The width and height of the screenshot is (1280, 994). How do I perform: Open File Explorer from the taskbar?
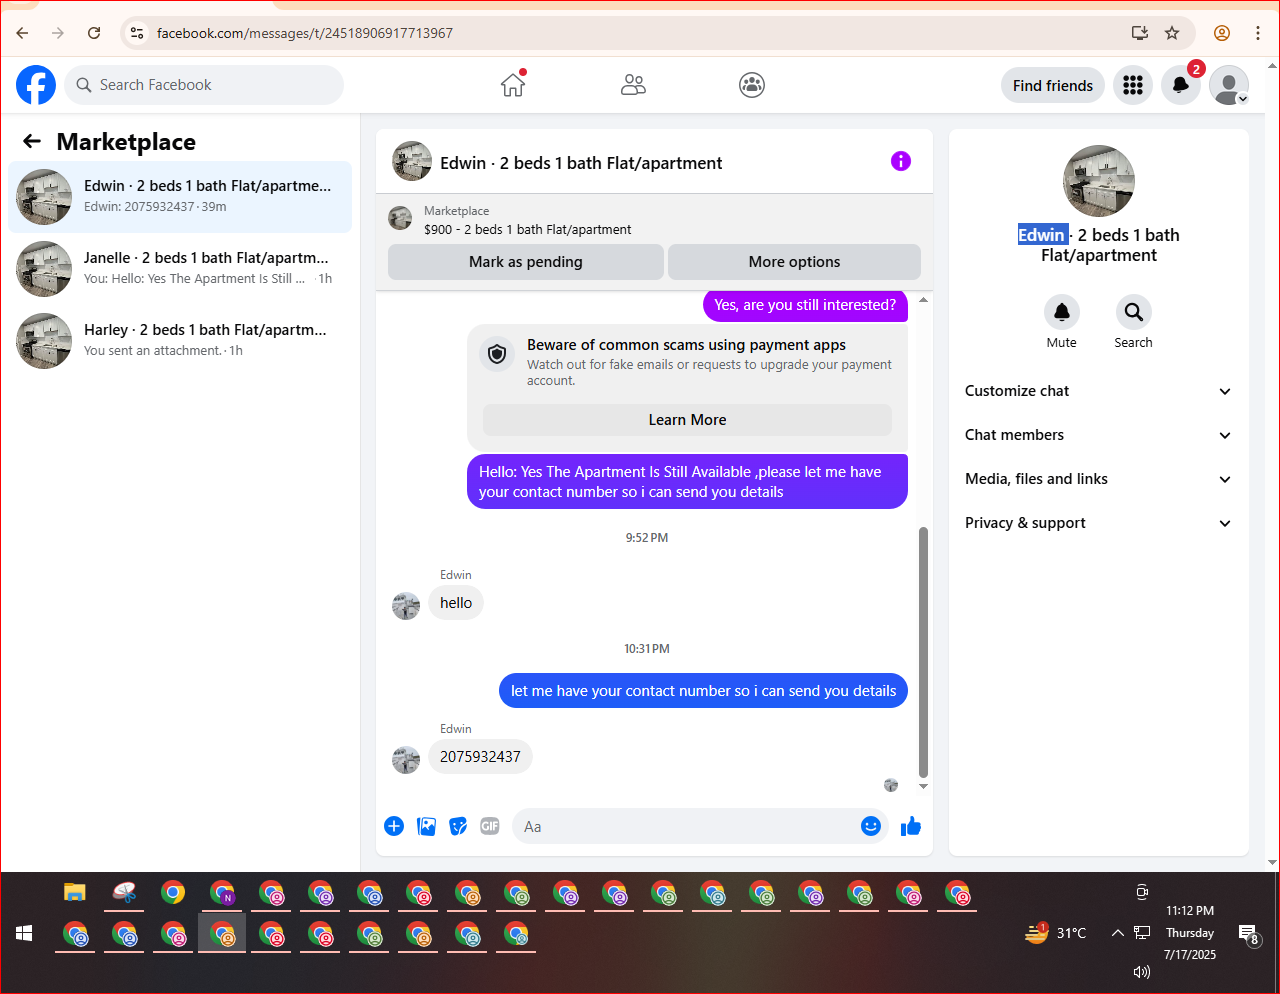(x=75, y=892)
